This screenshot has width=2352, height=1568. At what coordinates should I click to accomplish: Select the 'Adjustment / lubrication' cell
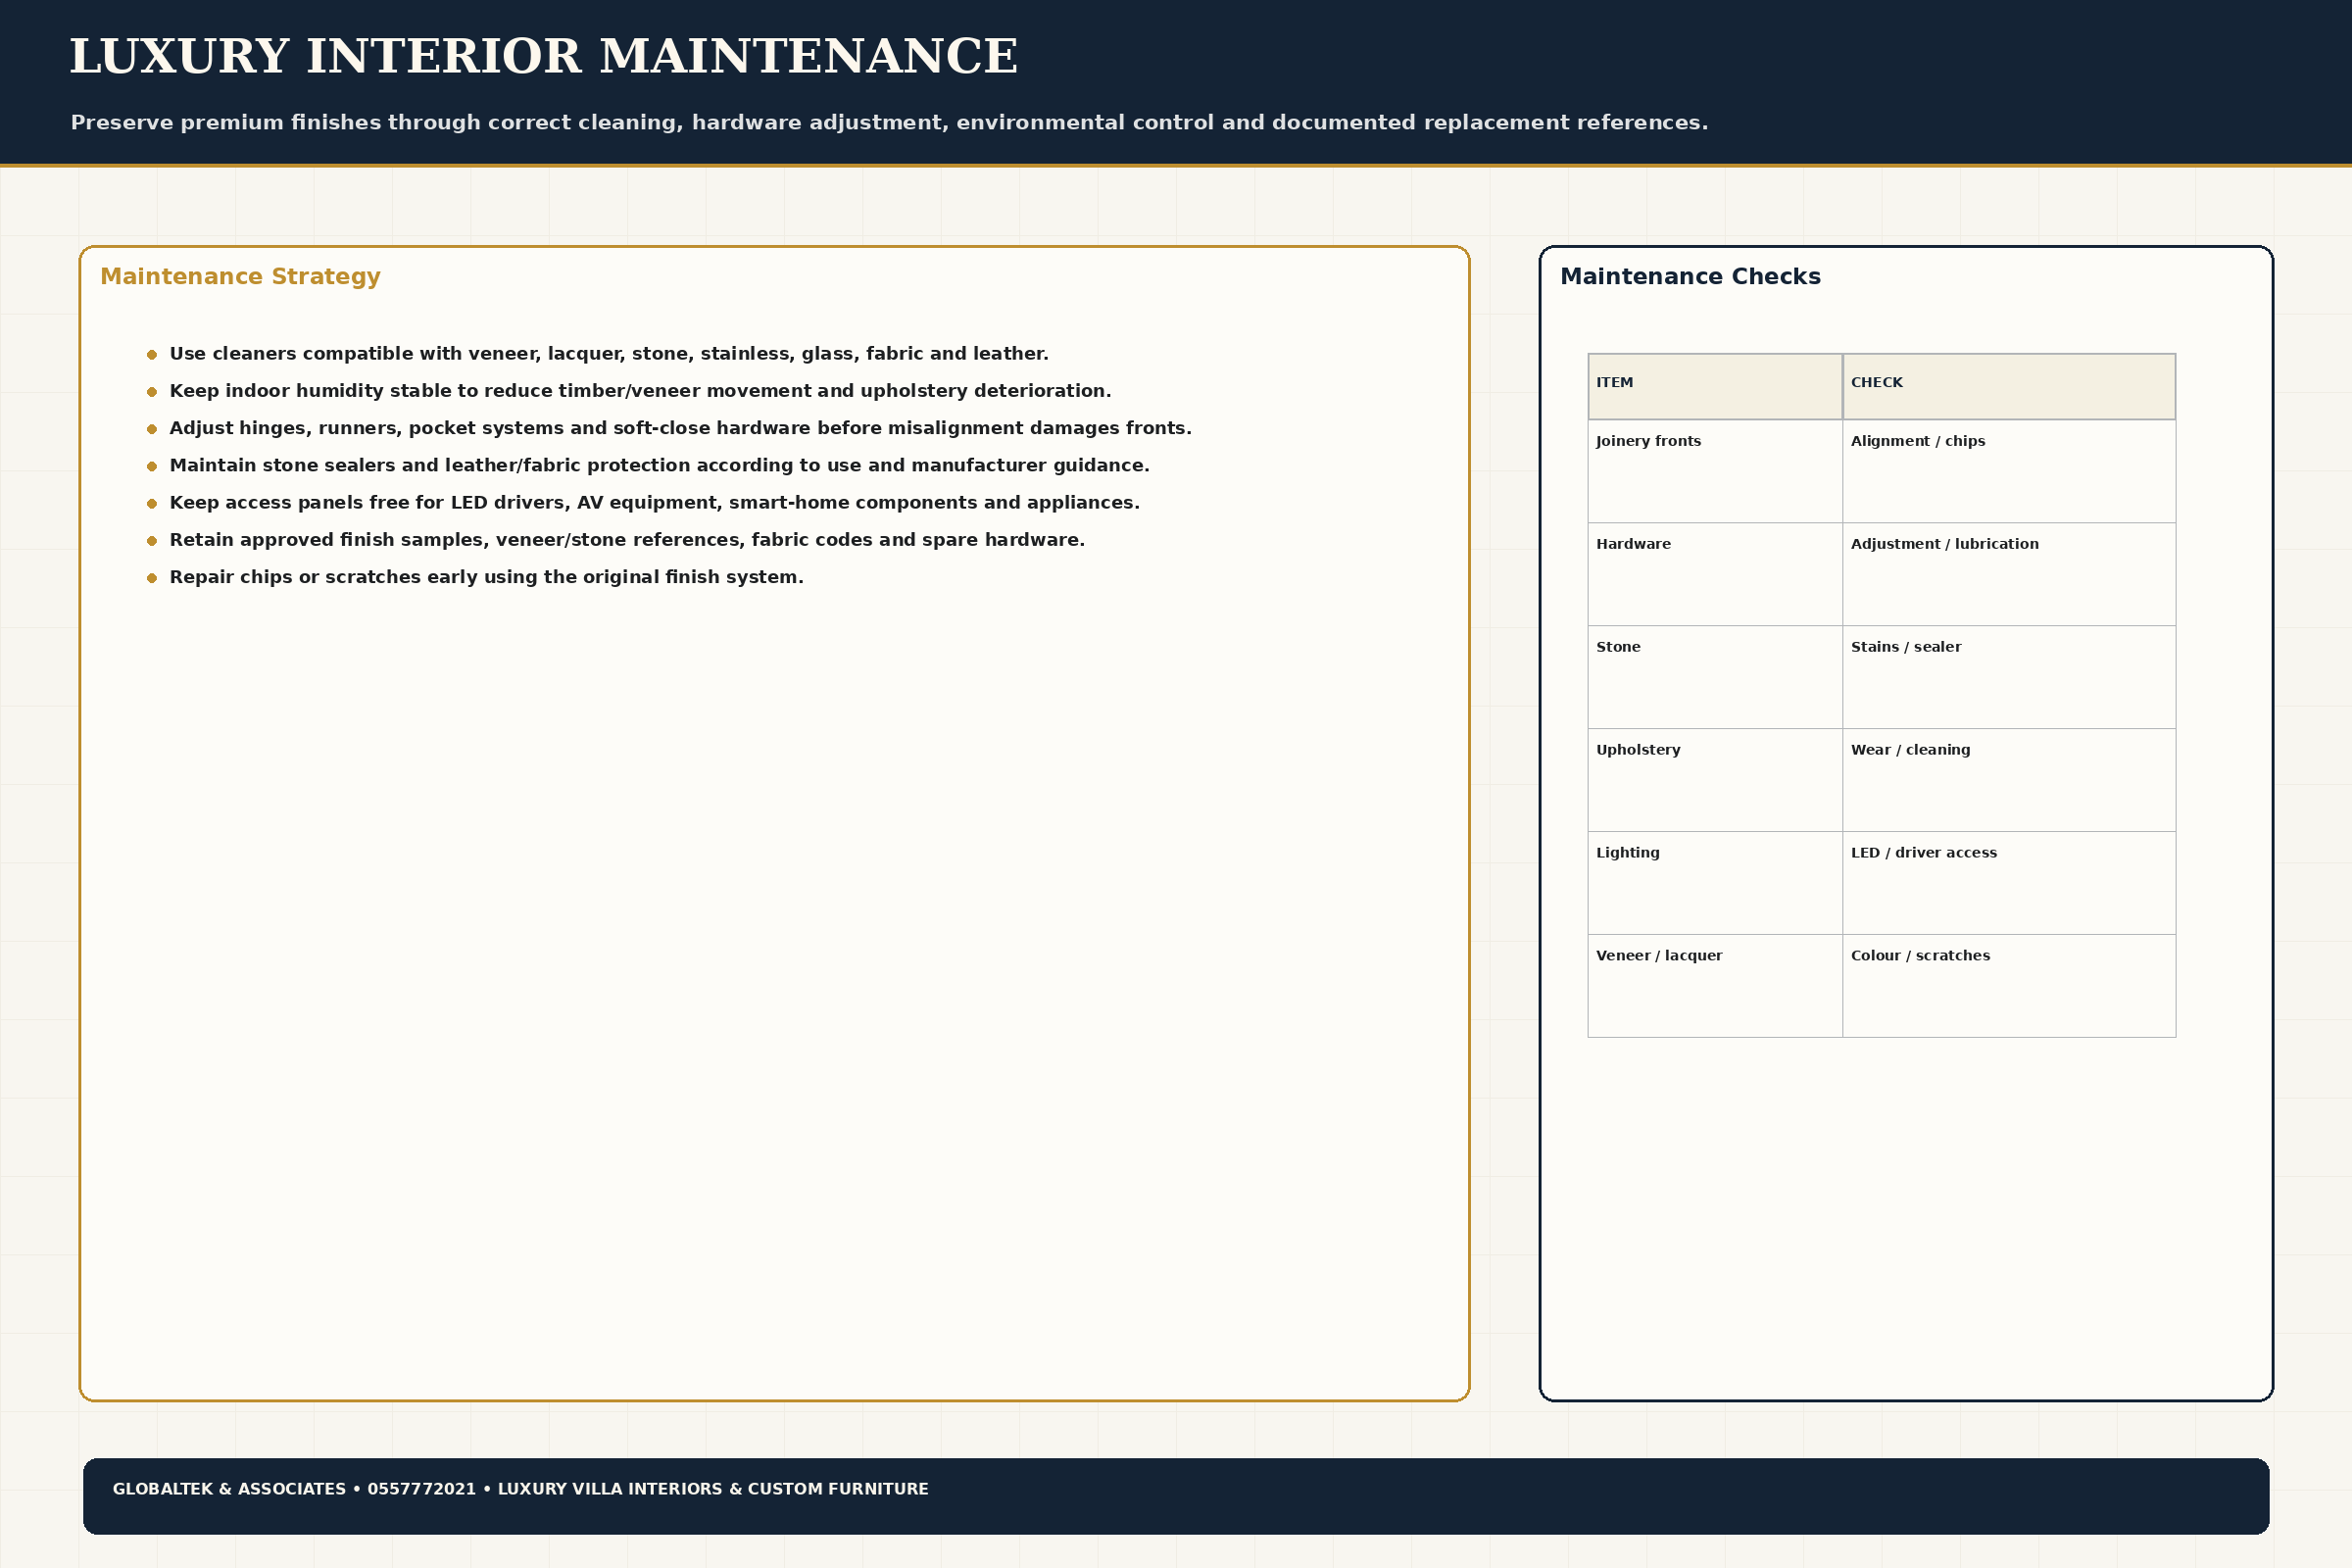(x=2009, y=574)
